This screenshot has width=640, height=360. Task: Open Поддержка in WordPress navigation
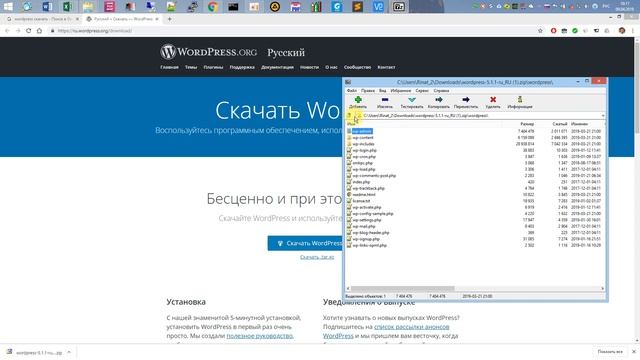coord(242,67)
